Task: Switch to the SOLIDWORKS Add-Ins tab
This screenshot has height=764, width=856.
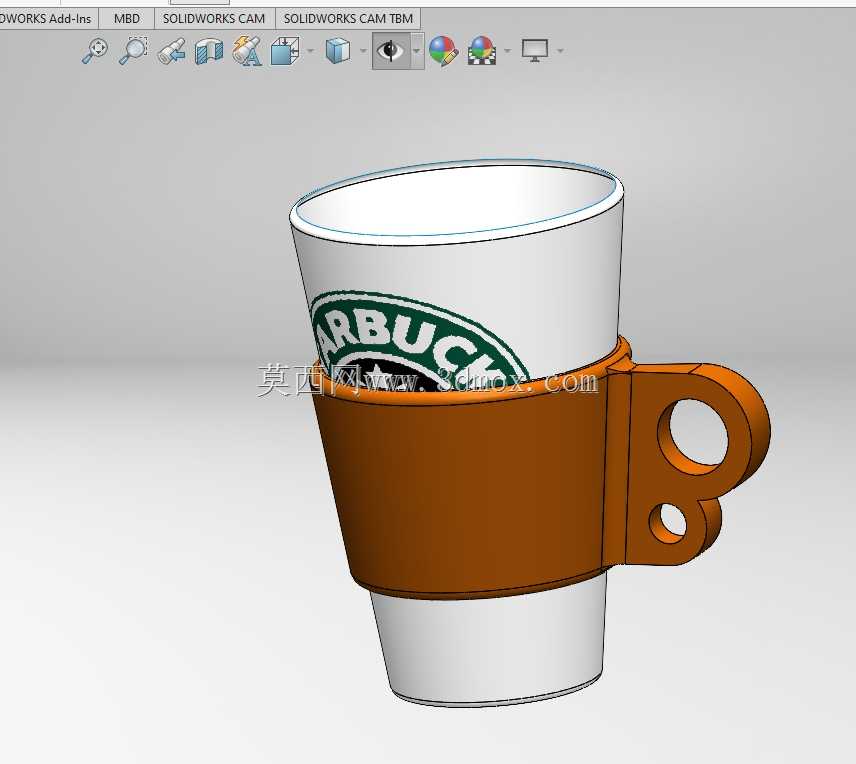Action: (48, 19)
